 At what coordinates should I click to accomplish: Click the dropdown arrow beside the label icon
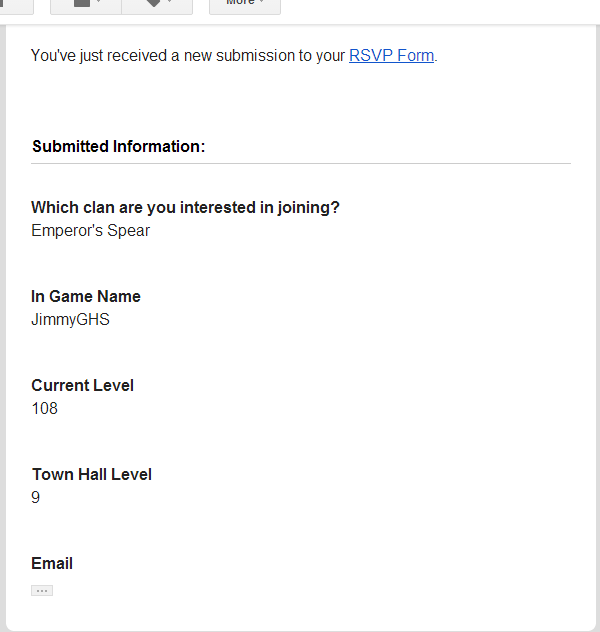pos(169,3)
